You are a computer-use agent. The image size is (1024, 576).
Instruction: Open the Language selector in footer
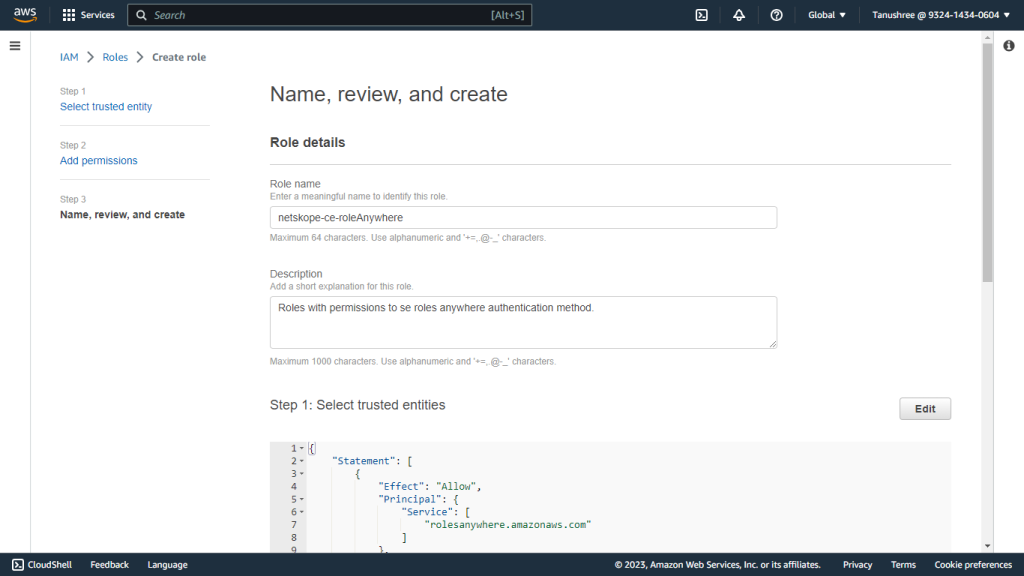click(x=167, y=565)
